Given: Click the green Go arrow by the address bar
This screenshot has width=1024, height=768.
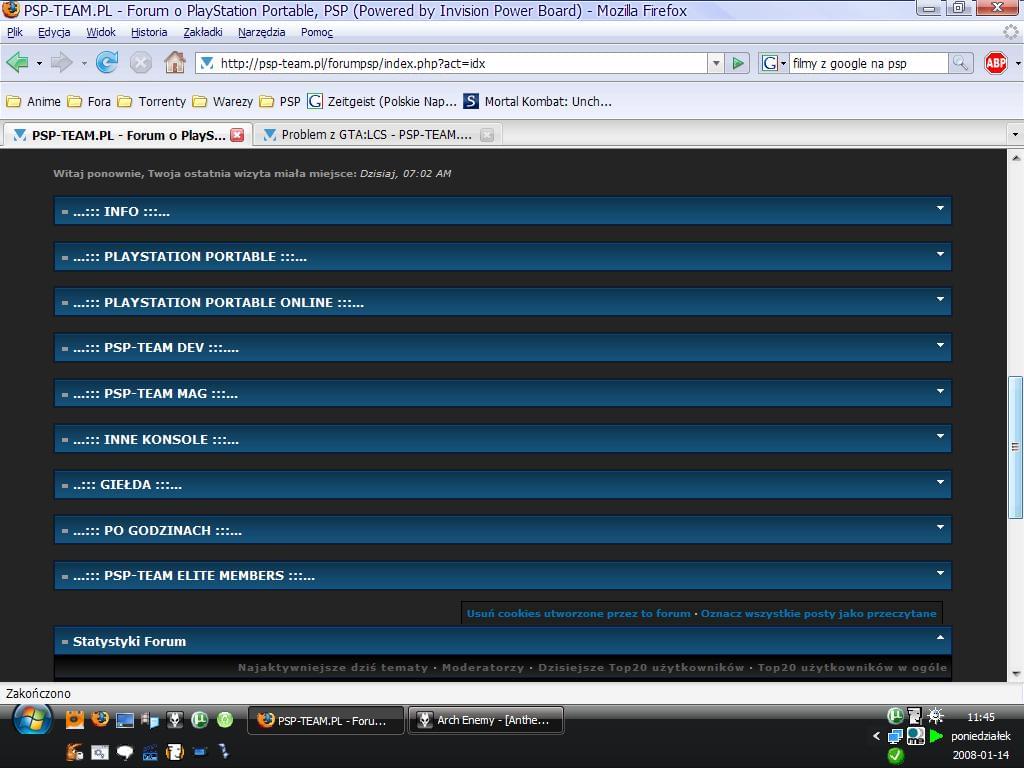Looking at the screenshot, I should point(738,63).
